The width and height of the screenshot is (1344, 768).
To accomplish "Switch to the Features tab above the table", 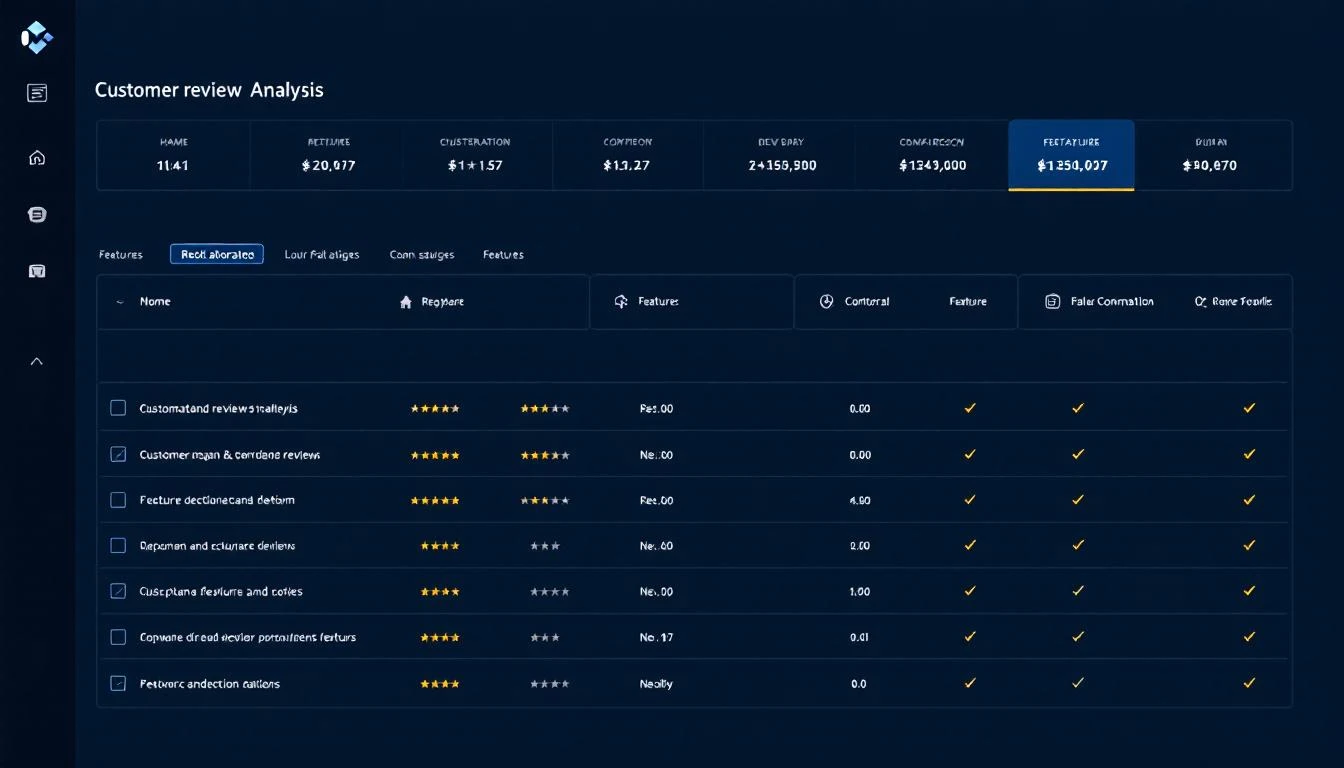I will (x=503, y=254).
